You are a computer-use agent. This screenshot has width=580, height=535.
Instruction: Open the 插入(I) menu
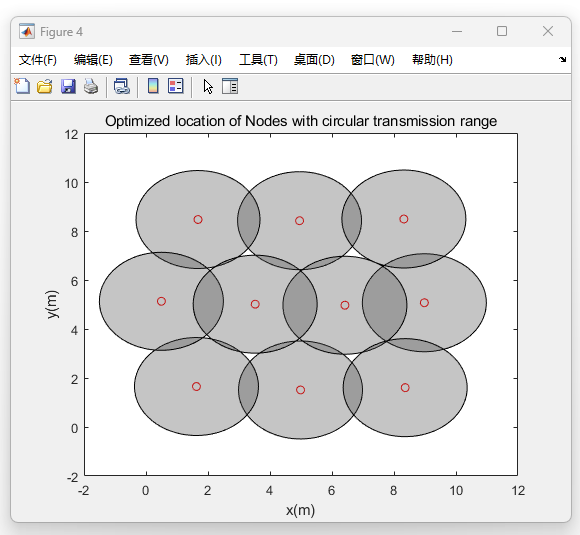(204, 60)
